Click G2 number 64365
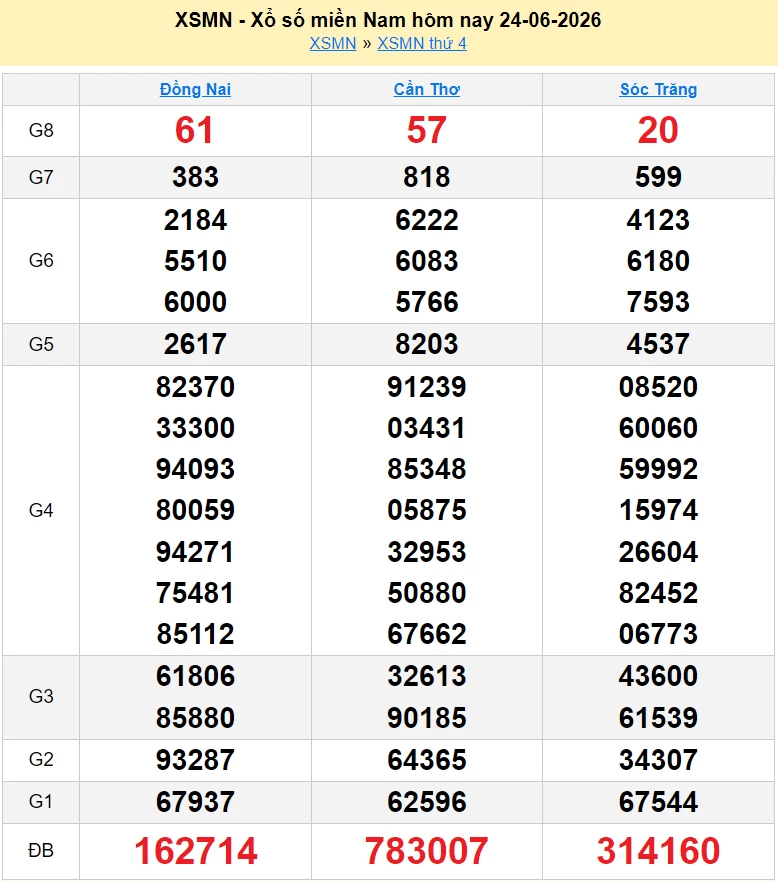Viewport: 778px width, 882px height. click(x=426, y=760)
